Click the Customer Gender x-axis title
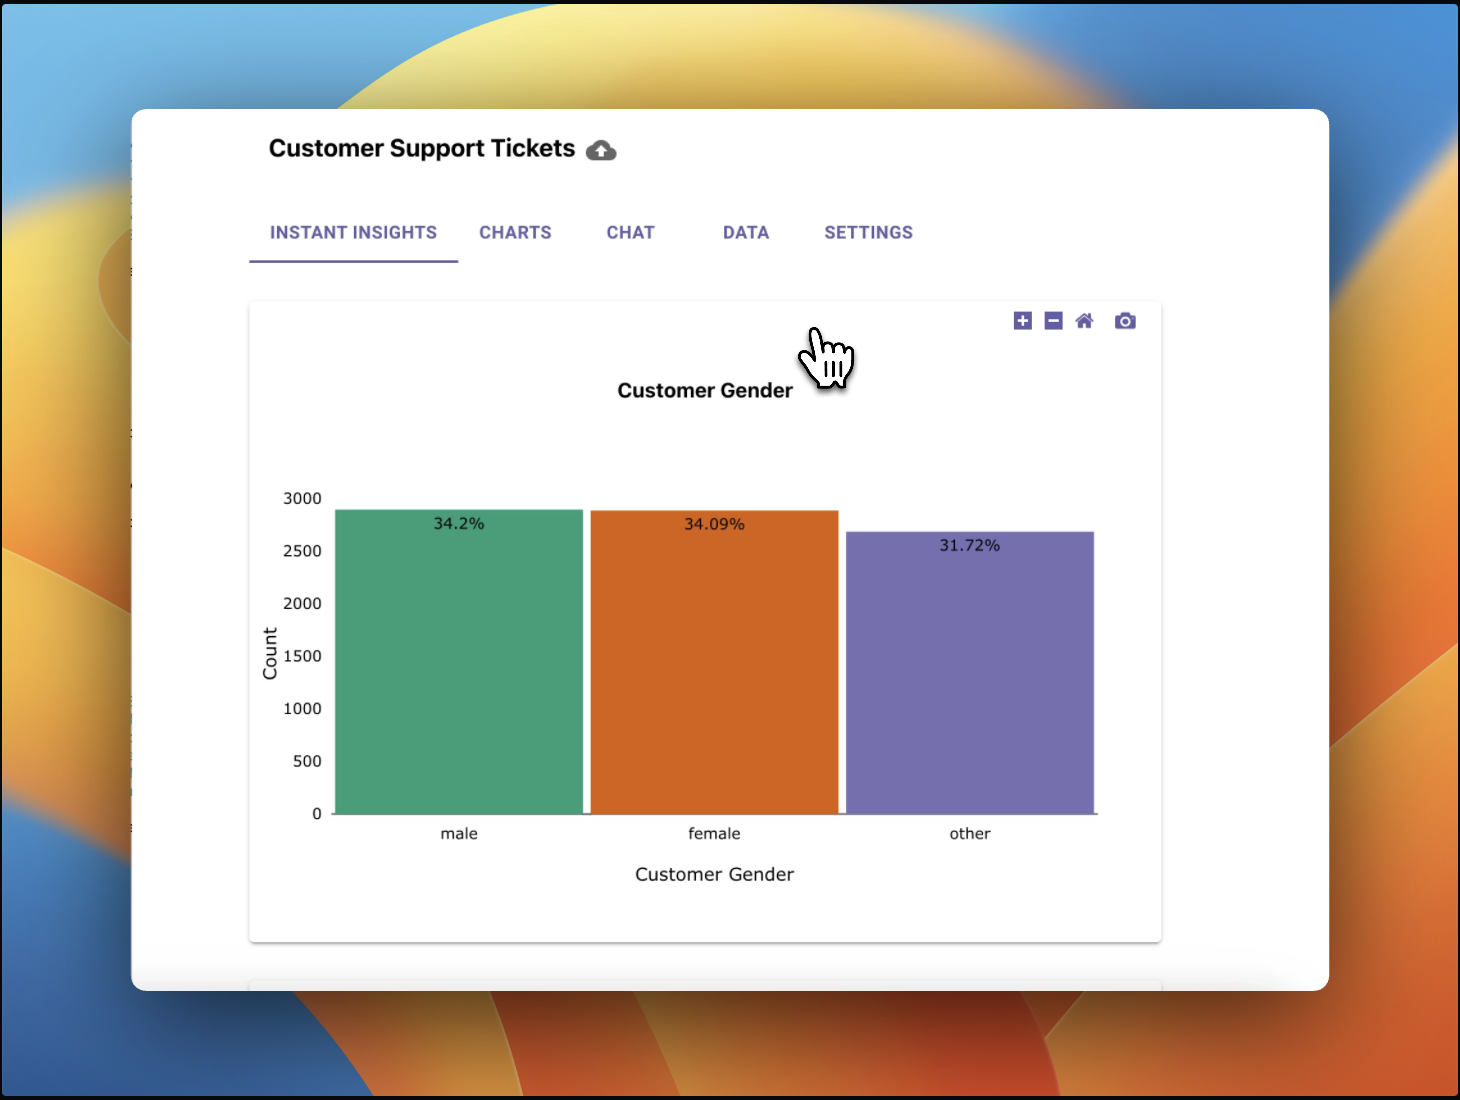The width and height of the screenshot is (1460, 1100). pyautogui.click(x=714, y=875)
